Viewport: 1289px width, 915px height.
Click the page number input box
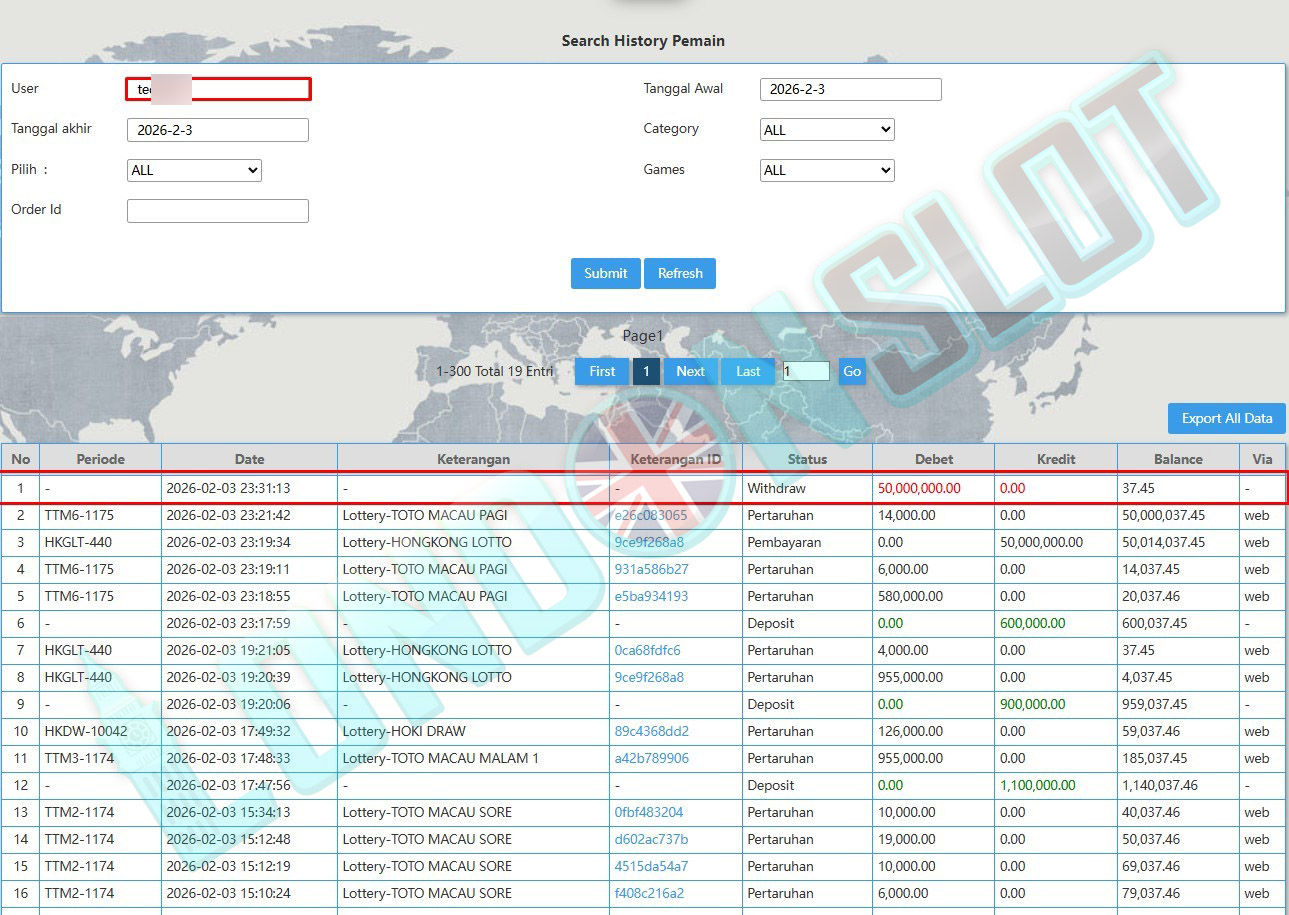click(806, 371)
